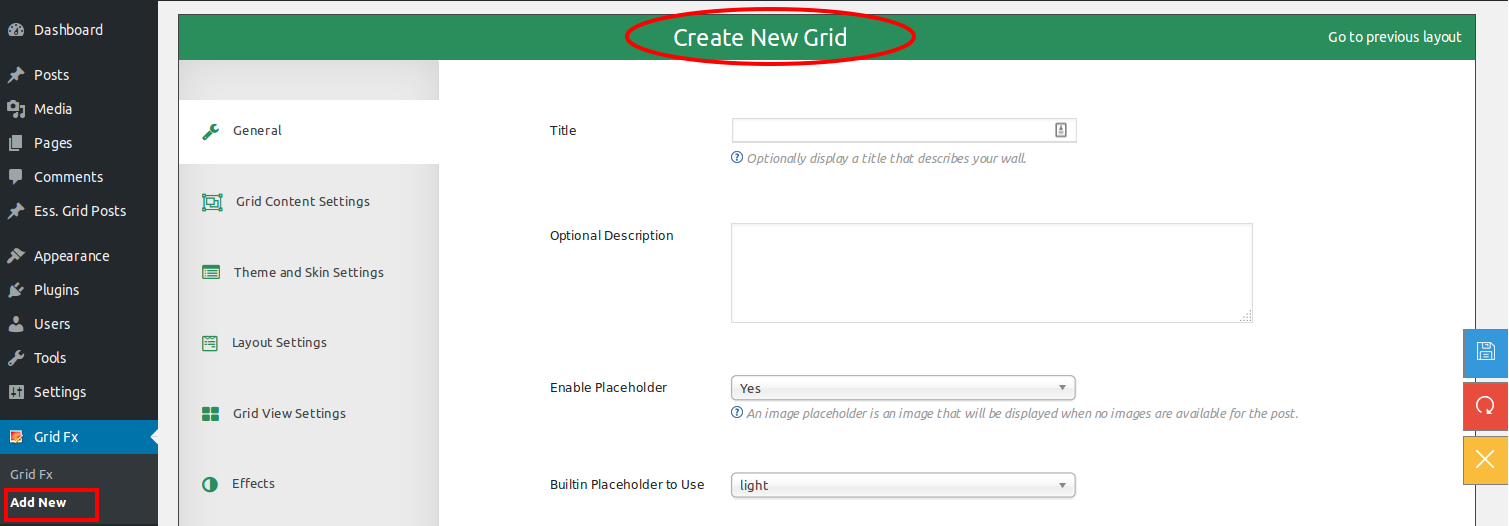Click the blue floppy-disk save button
The width and height of the screenshot is (1509, 526).
coord(1485,352)
